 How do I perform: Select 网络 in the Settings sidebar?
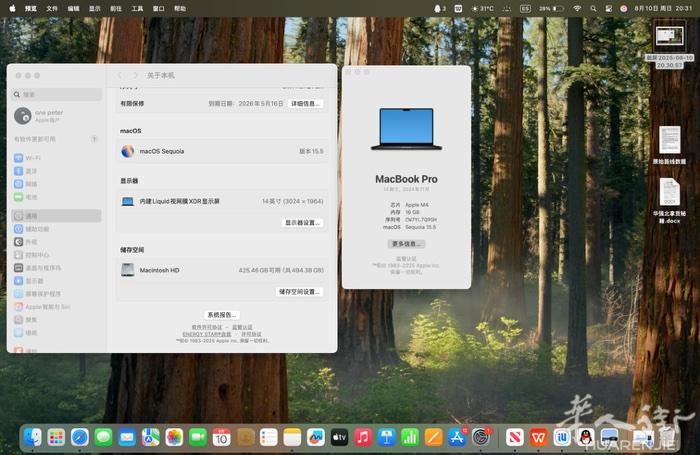(x=57, y=184)
